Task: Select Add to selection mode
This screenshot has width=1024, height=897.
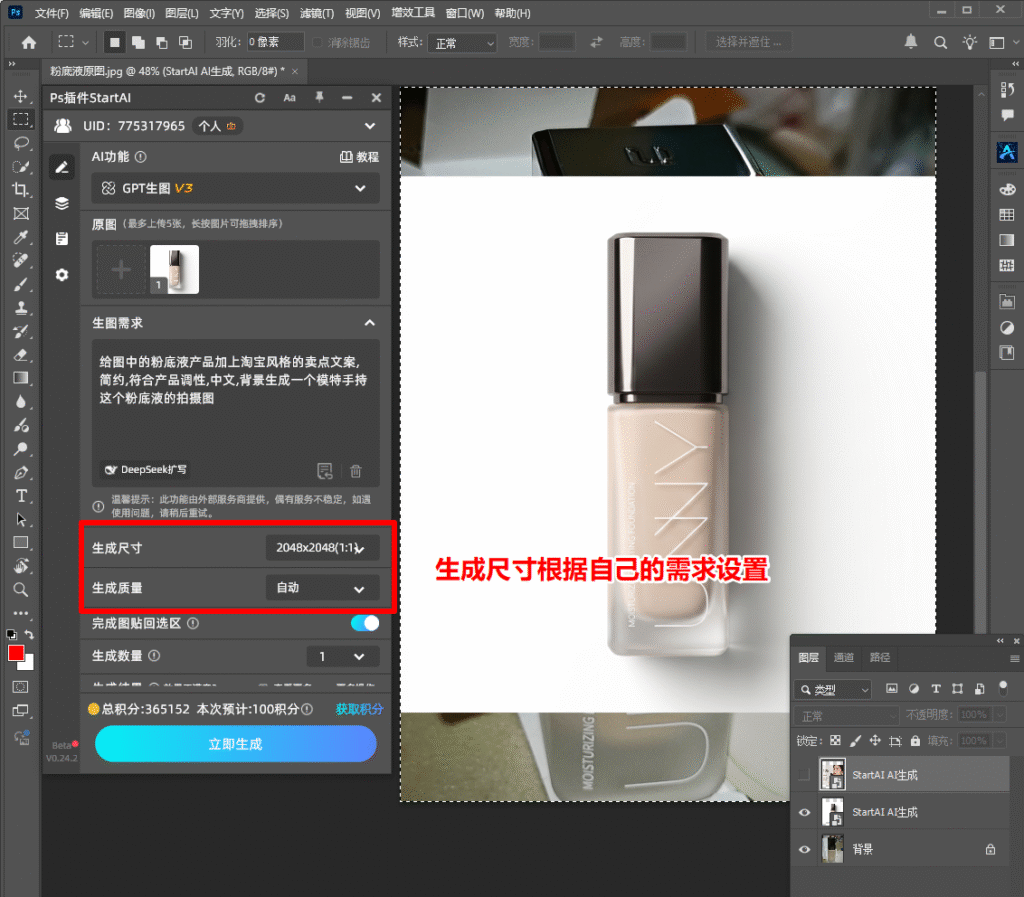Action: coord(138,42)
